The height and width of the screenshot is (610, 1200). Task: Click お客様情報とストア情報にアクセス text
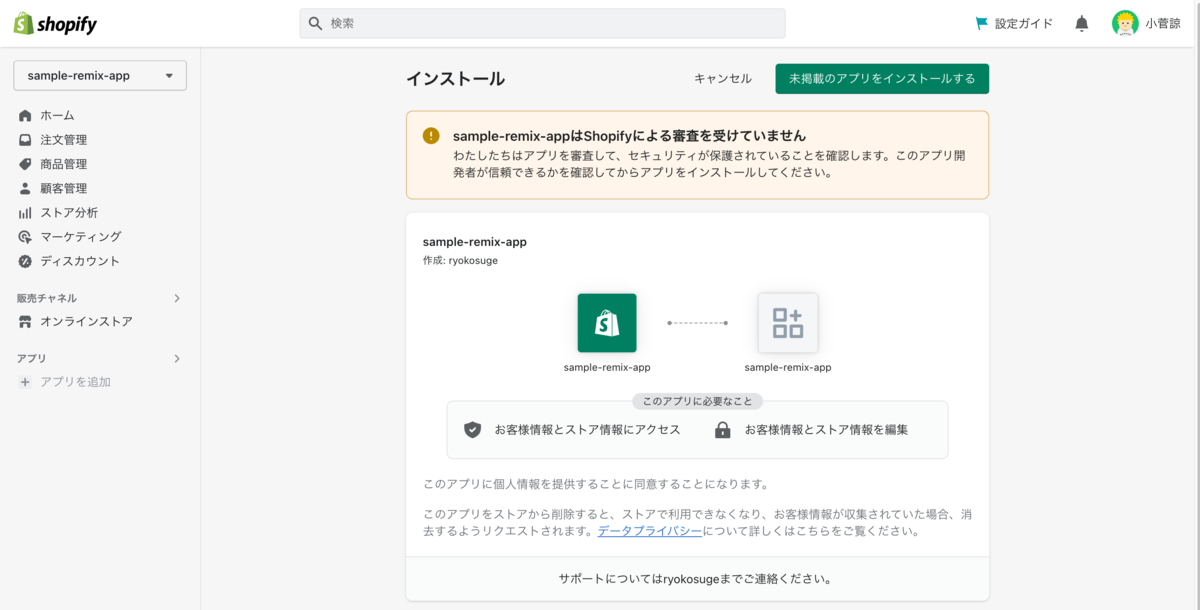pos(587,430)
